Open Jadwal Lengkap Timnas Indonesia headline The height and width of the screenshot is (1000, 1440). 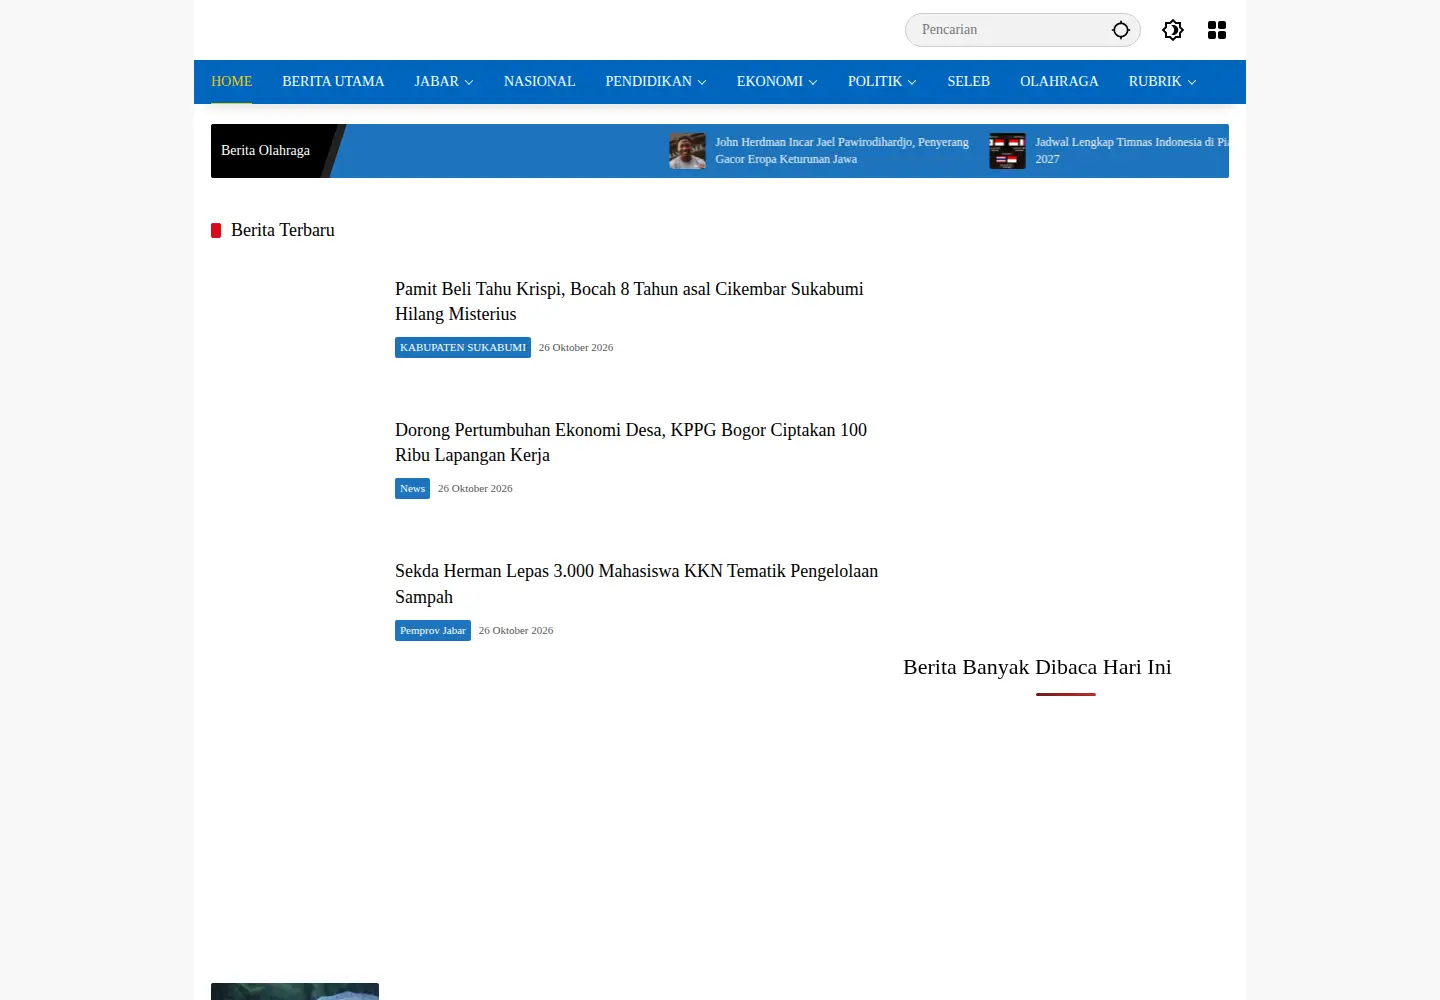[1132, 151]
